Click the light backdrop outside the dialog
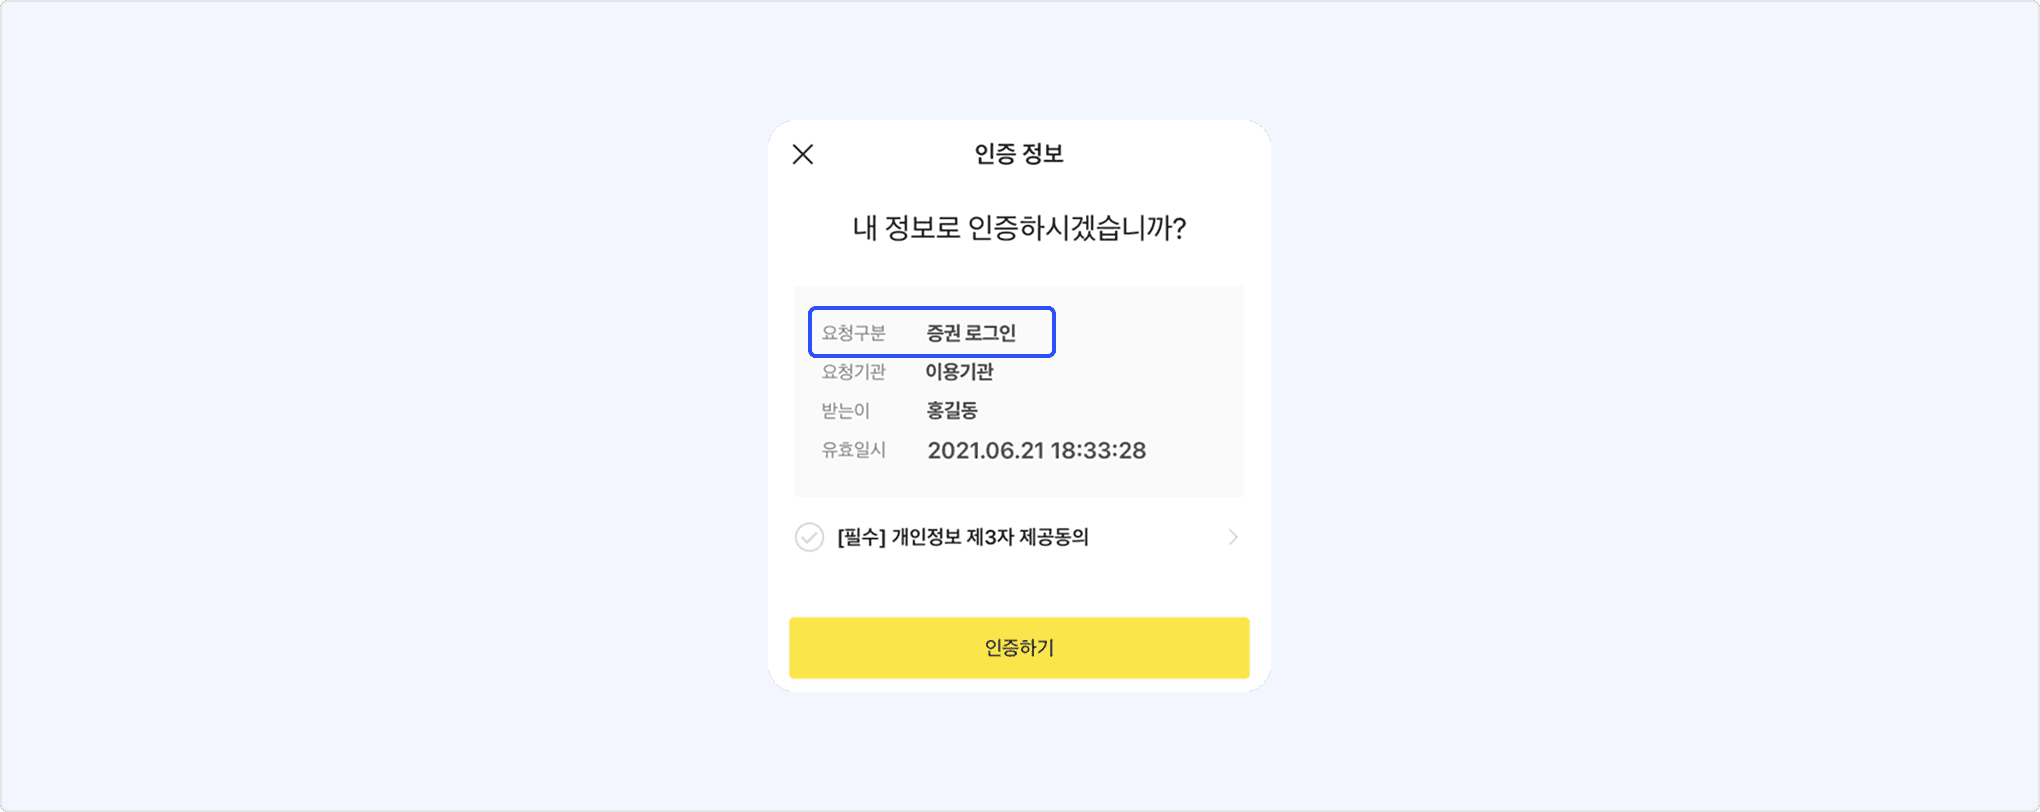Viewport: 2040px width, 812px height. pyautogui.click(x=400, y=400)
